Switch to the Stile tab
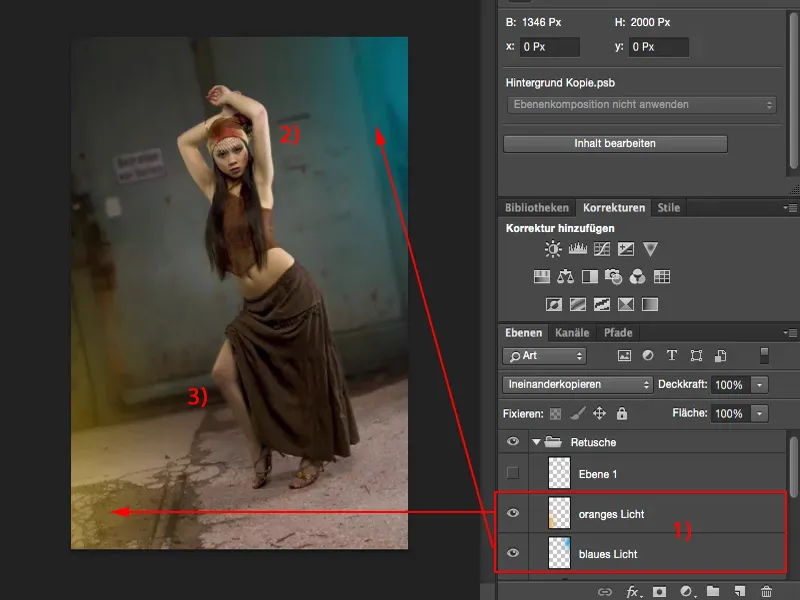 (x=668, y=208)
